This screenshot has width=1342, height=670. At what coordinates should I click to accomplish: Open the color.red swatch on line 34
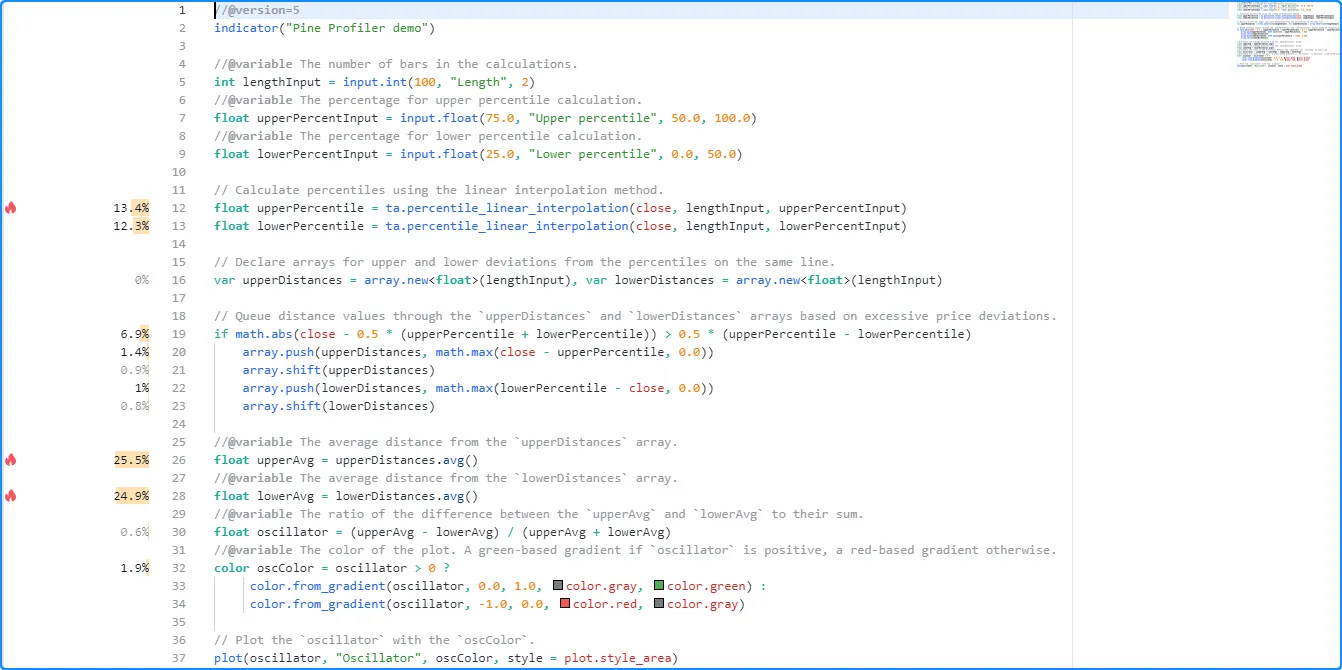click(x=565, y=604)
